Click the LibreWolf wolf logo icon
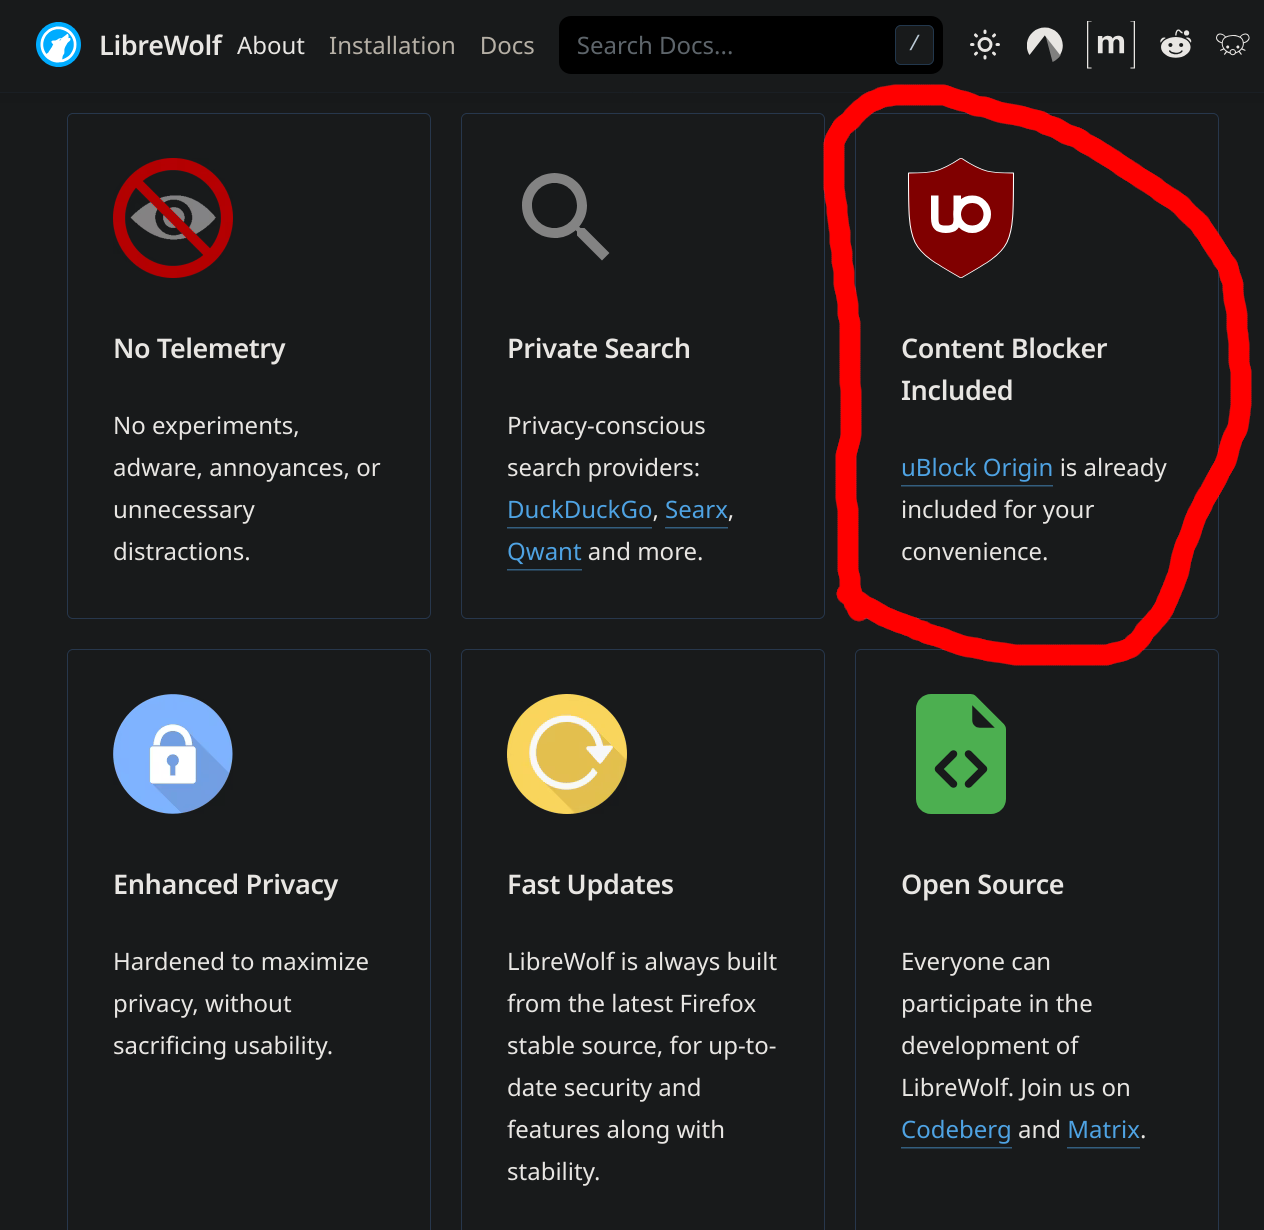This screenshot has height=1230, width=1264. coord(58,45)
